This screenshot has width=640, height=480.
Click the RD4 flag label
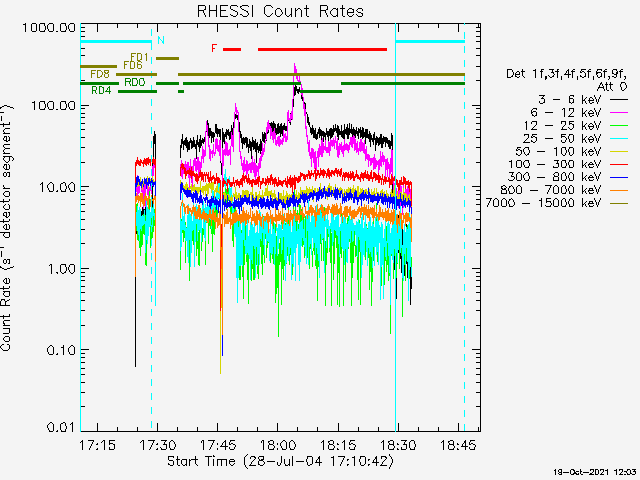[x=101, y=91]
